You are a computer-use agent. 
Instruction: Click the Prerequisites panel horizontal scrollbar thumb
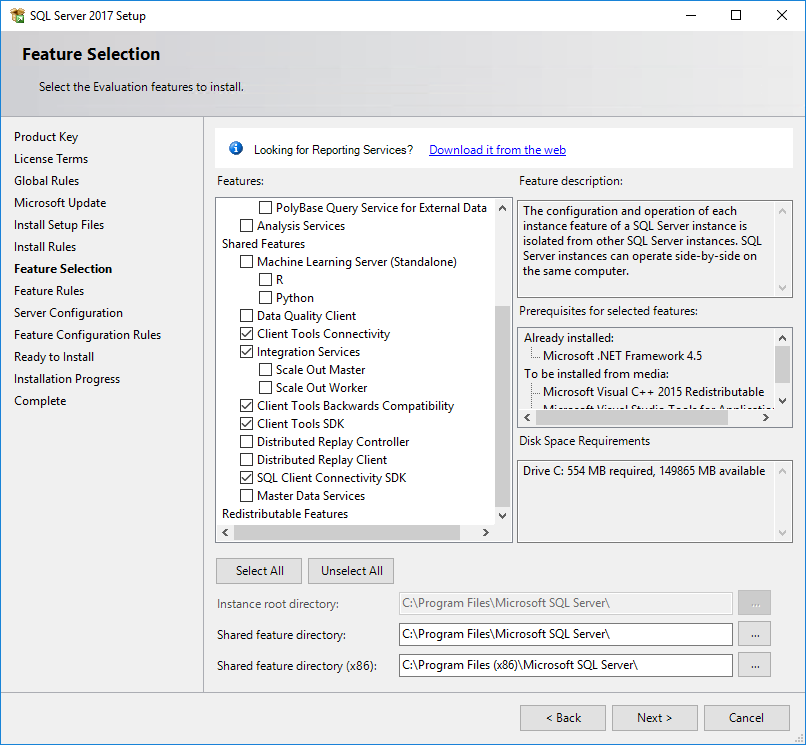[632, 417]
